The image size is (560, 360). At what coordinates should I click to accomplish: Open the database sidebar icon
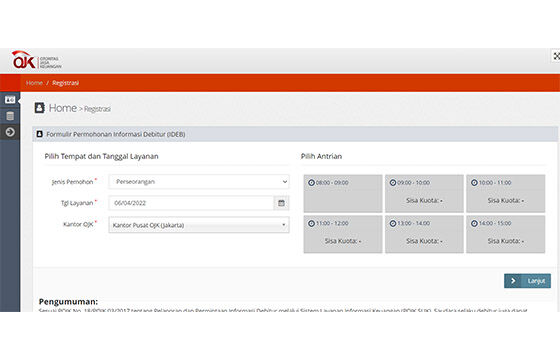(10, 116)
